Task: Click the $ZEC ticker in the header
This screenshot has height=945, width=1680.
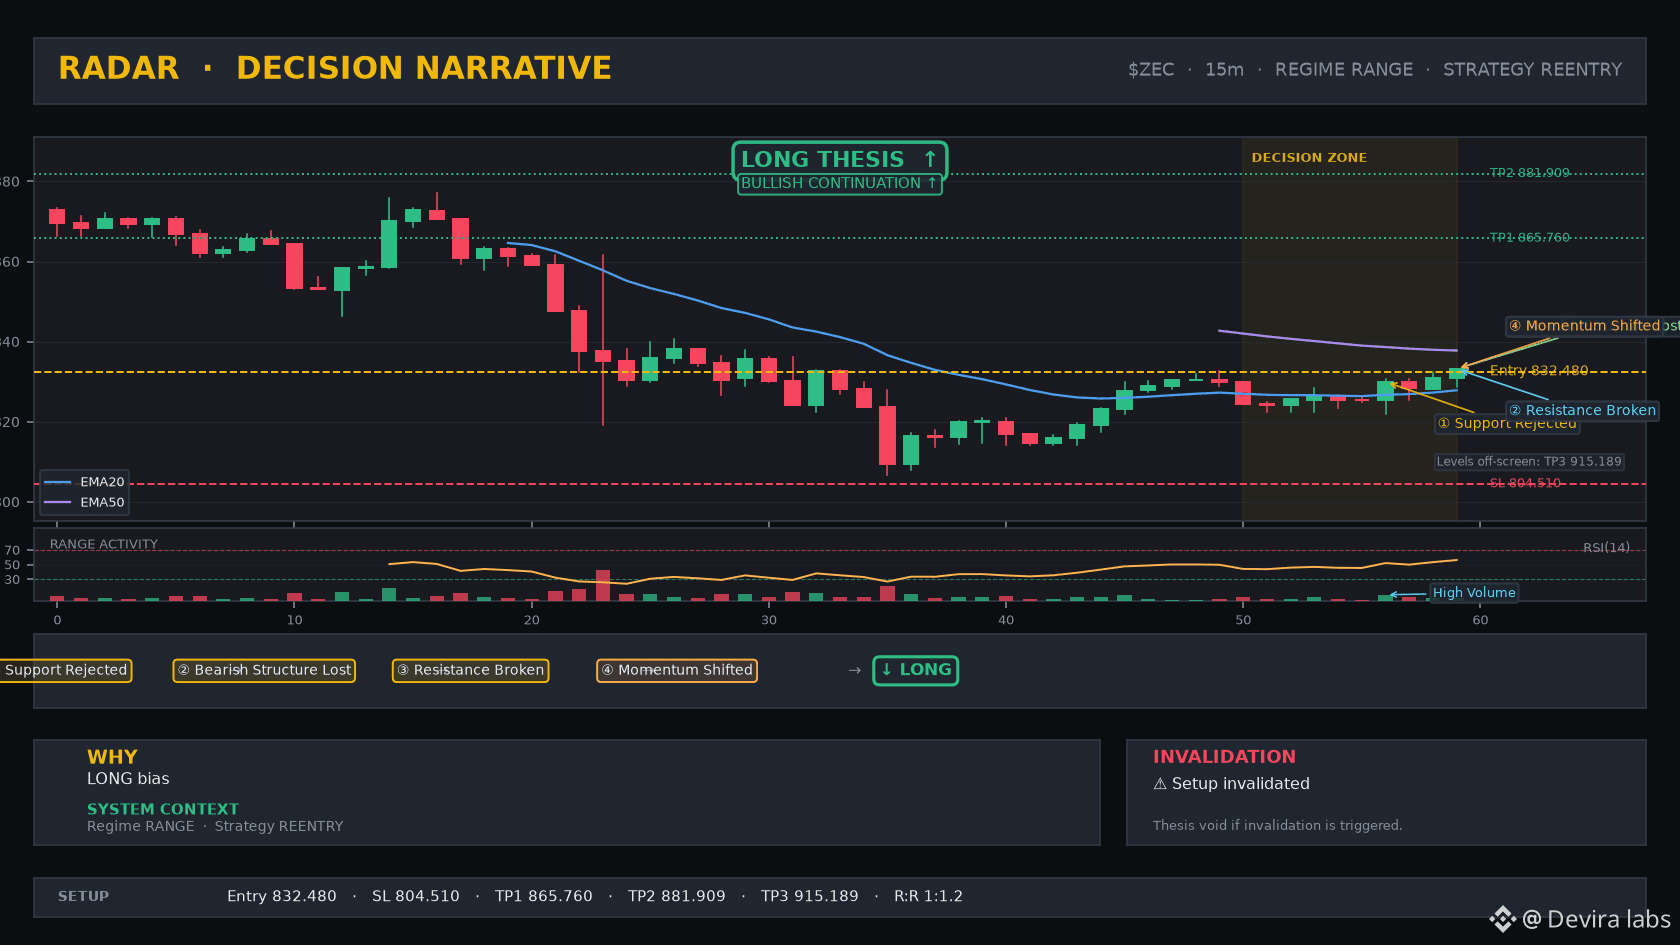Action: point(1151,70)
